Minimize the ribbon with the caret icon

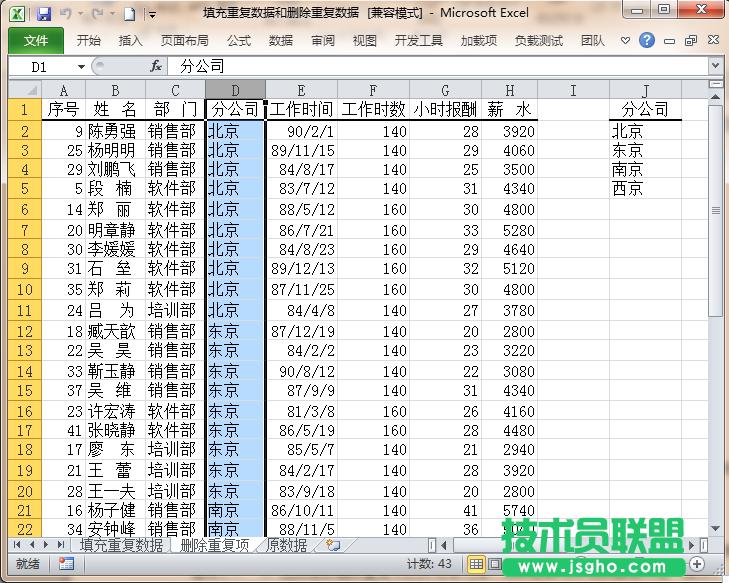[625, 41]
